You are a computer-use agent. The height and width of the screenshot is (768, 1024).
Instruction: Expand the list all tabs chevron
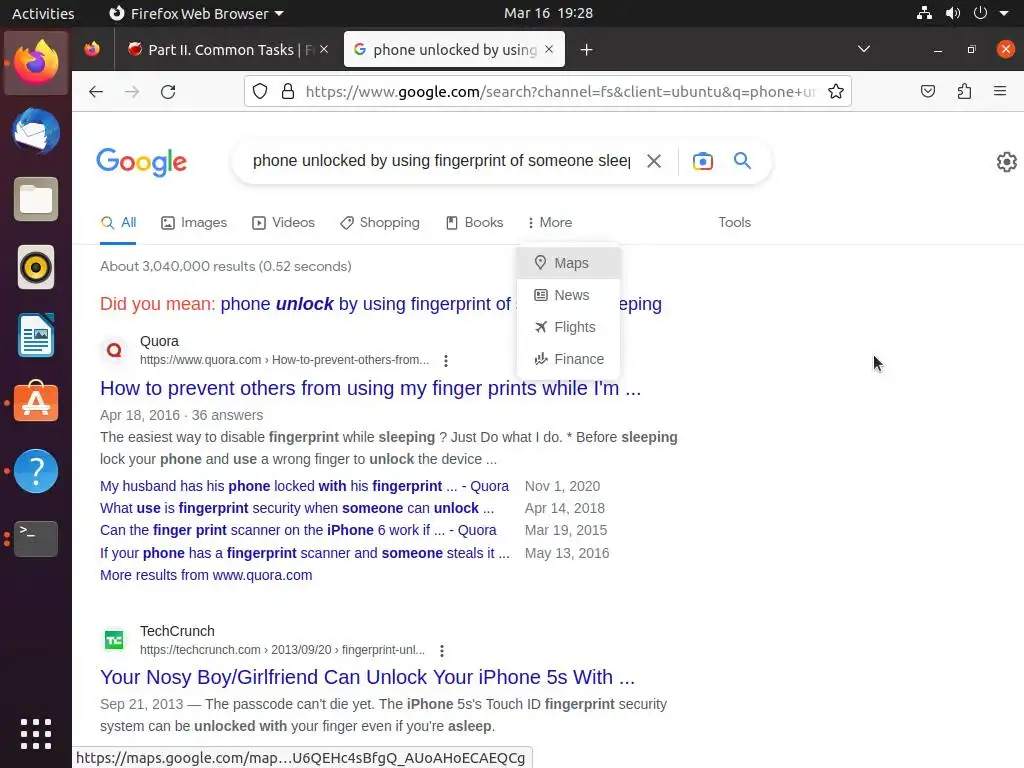pyautogui.click(x=863, y=50)
